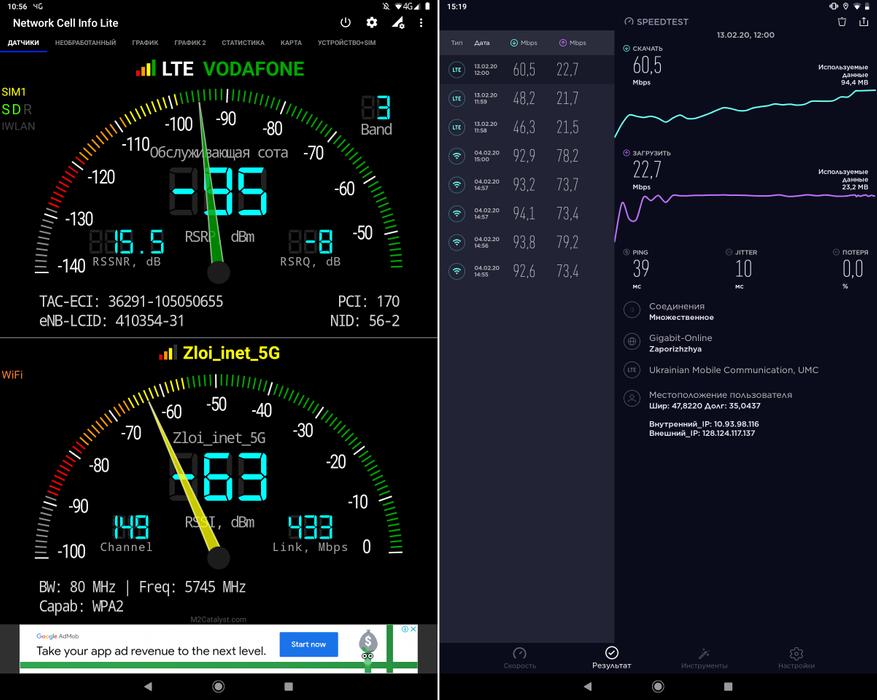Tap the power icon in Network Cell Info
Viewport: 877px width, 700px height.
pos(345,22)
